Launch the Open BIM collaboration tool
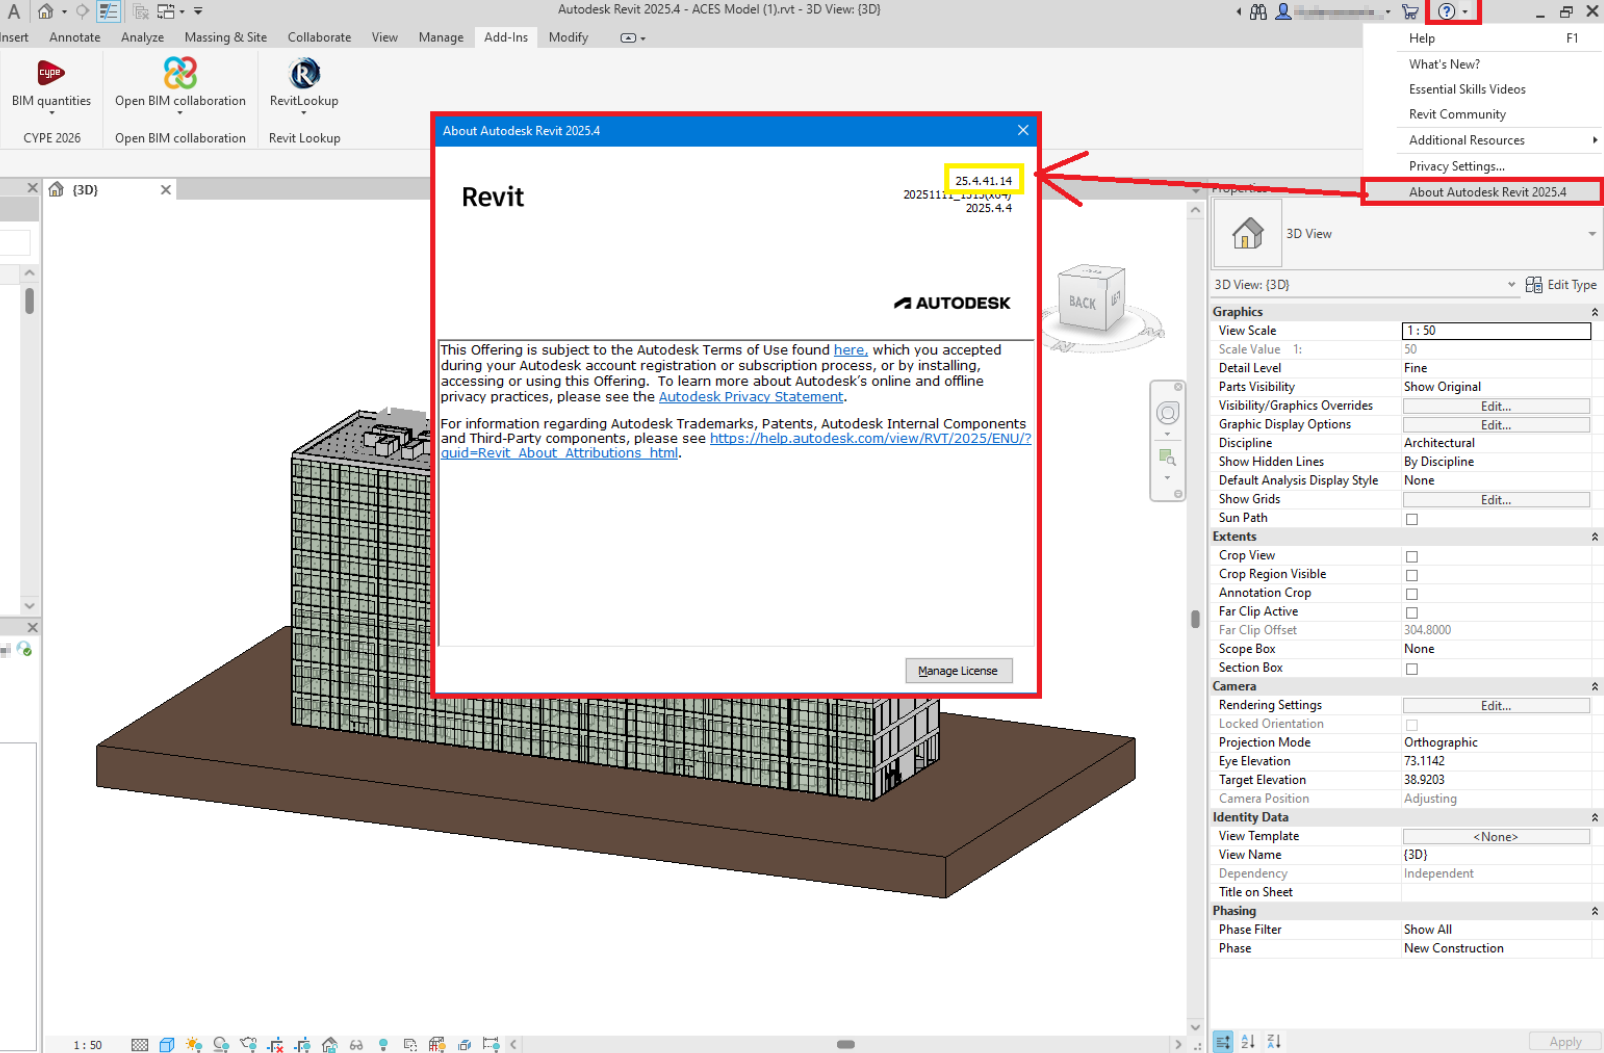Screen dimensions: 1604x1053 (180, 73)
